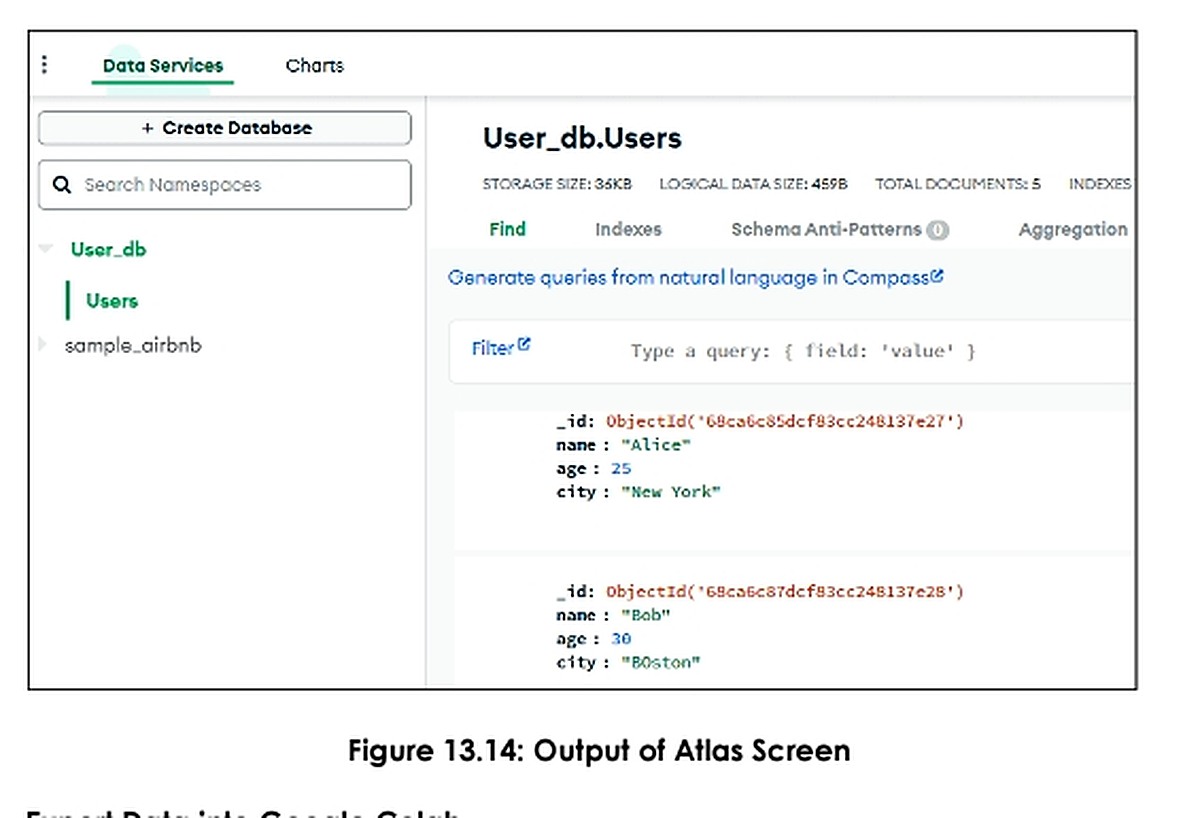Open the Indexes tab
Viewport: 1200px width, 818px height.
628,229
